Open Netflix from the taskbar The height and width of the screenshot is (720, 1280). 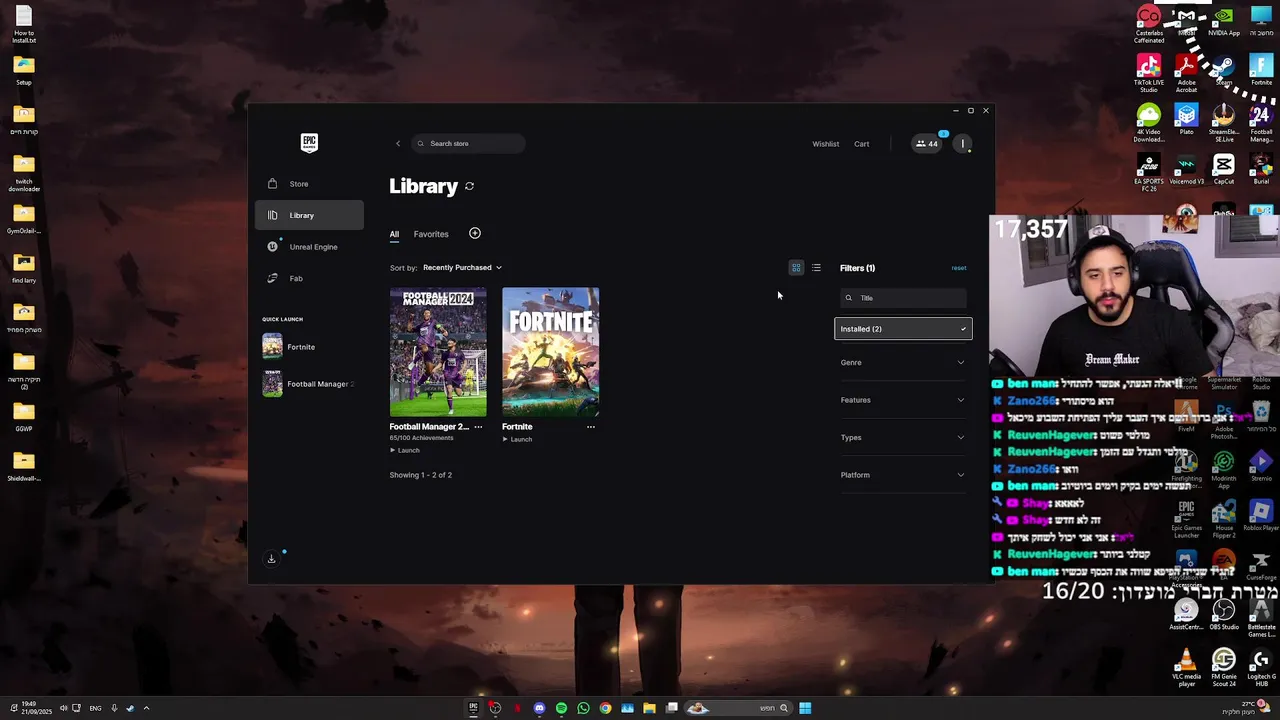click(x=517, y=708)
